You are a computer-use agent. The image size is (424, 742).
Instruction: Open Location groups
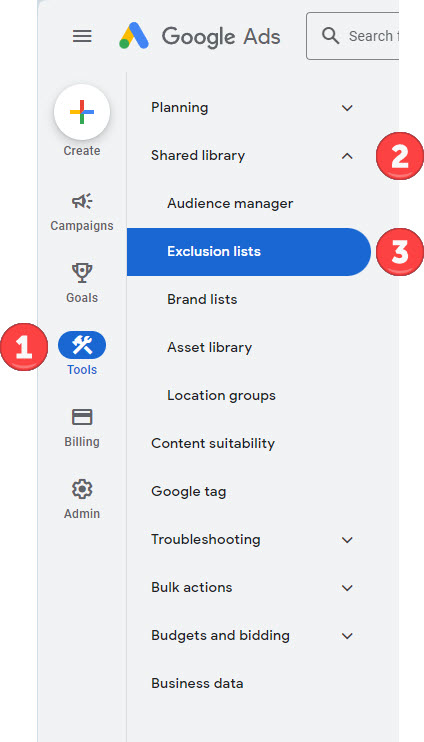tap(221, 396)
